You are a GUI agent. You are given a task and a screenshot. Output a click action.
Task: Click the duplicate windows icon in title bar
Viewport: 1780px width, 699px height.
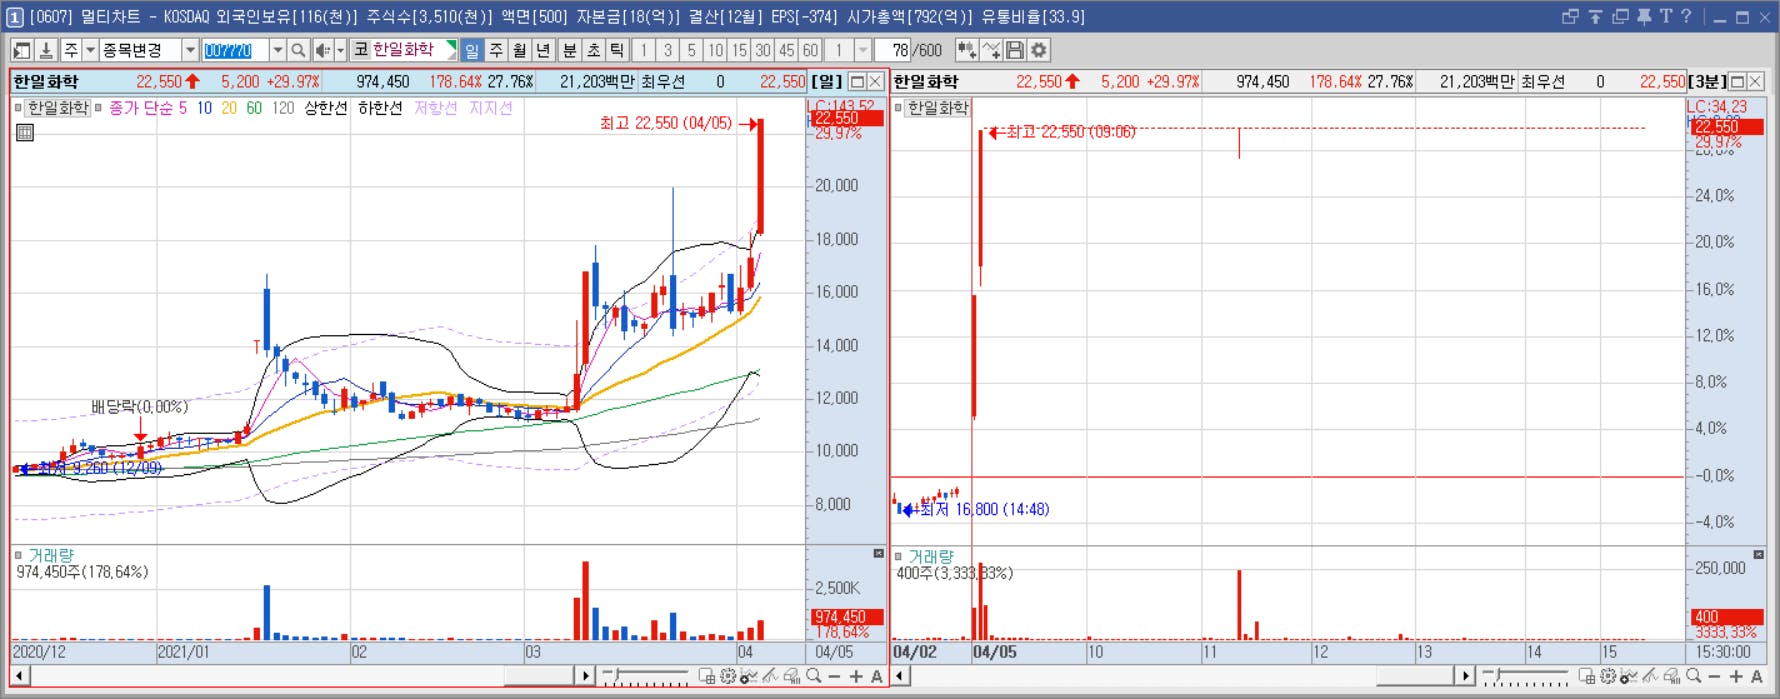(1620, 16)
